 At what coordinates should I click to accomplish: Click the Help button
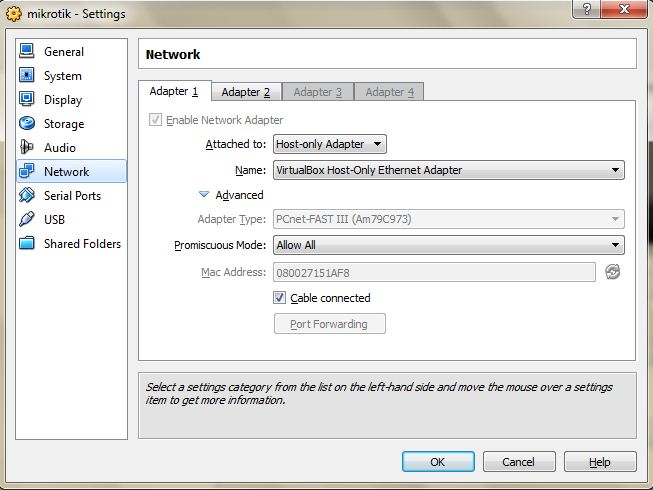pos(600,462)
